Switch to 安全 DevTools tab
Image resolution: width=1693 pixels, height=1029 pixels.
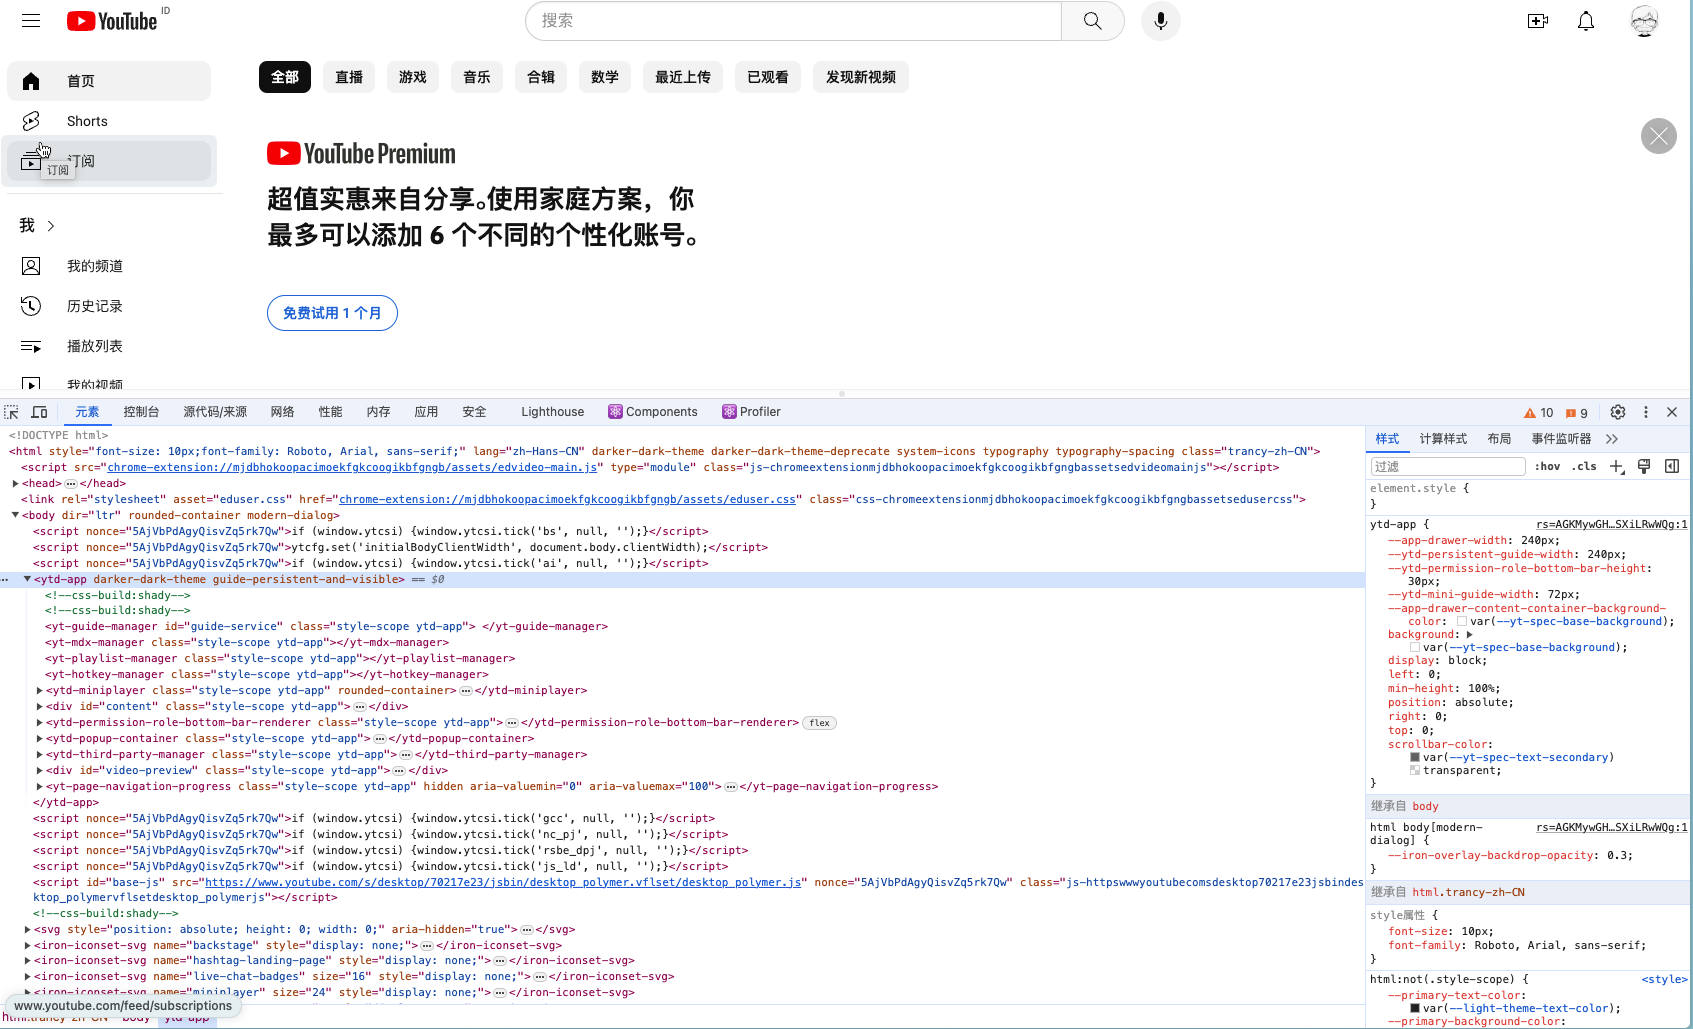tap(474, 412)
